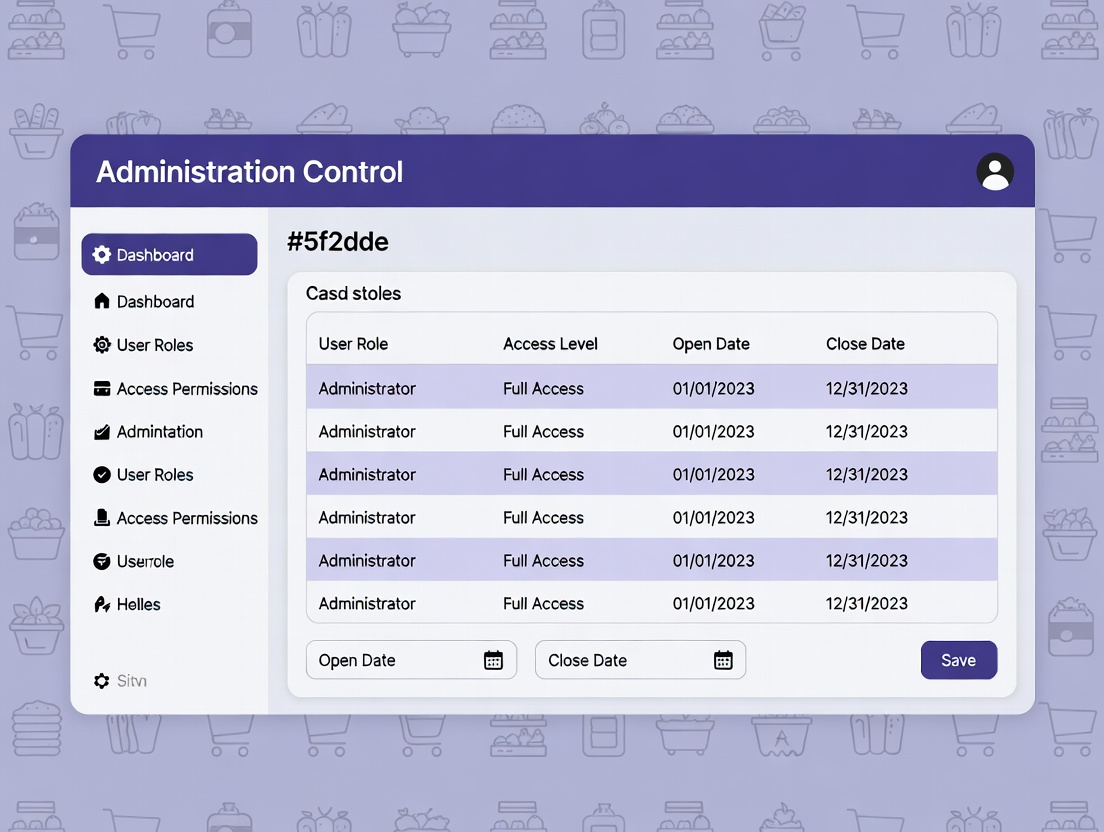Click the round icon beside Userrole
1104x832 pixels.
pyautogui.click(x=101, y=561)
